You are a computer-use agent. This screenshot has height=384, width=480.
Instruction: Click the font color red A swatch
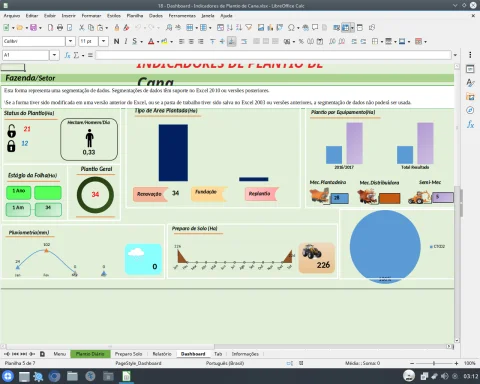pyautogui.click(x=151, y=41)
